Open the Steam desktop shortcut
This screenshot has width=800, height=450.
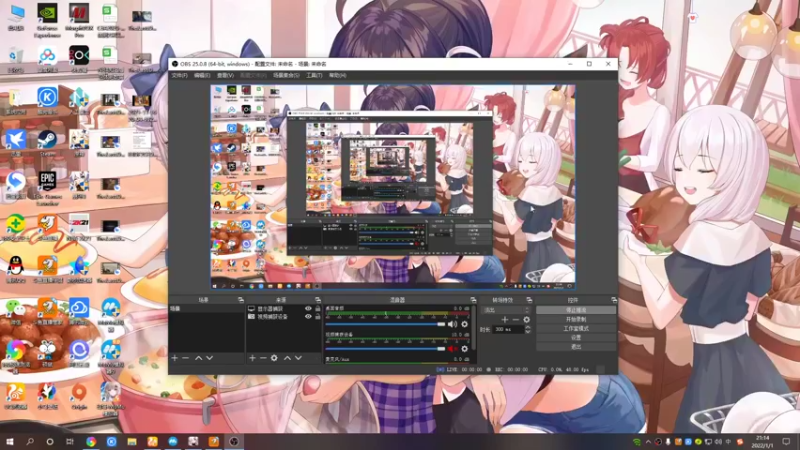(47, 143)
